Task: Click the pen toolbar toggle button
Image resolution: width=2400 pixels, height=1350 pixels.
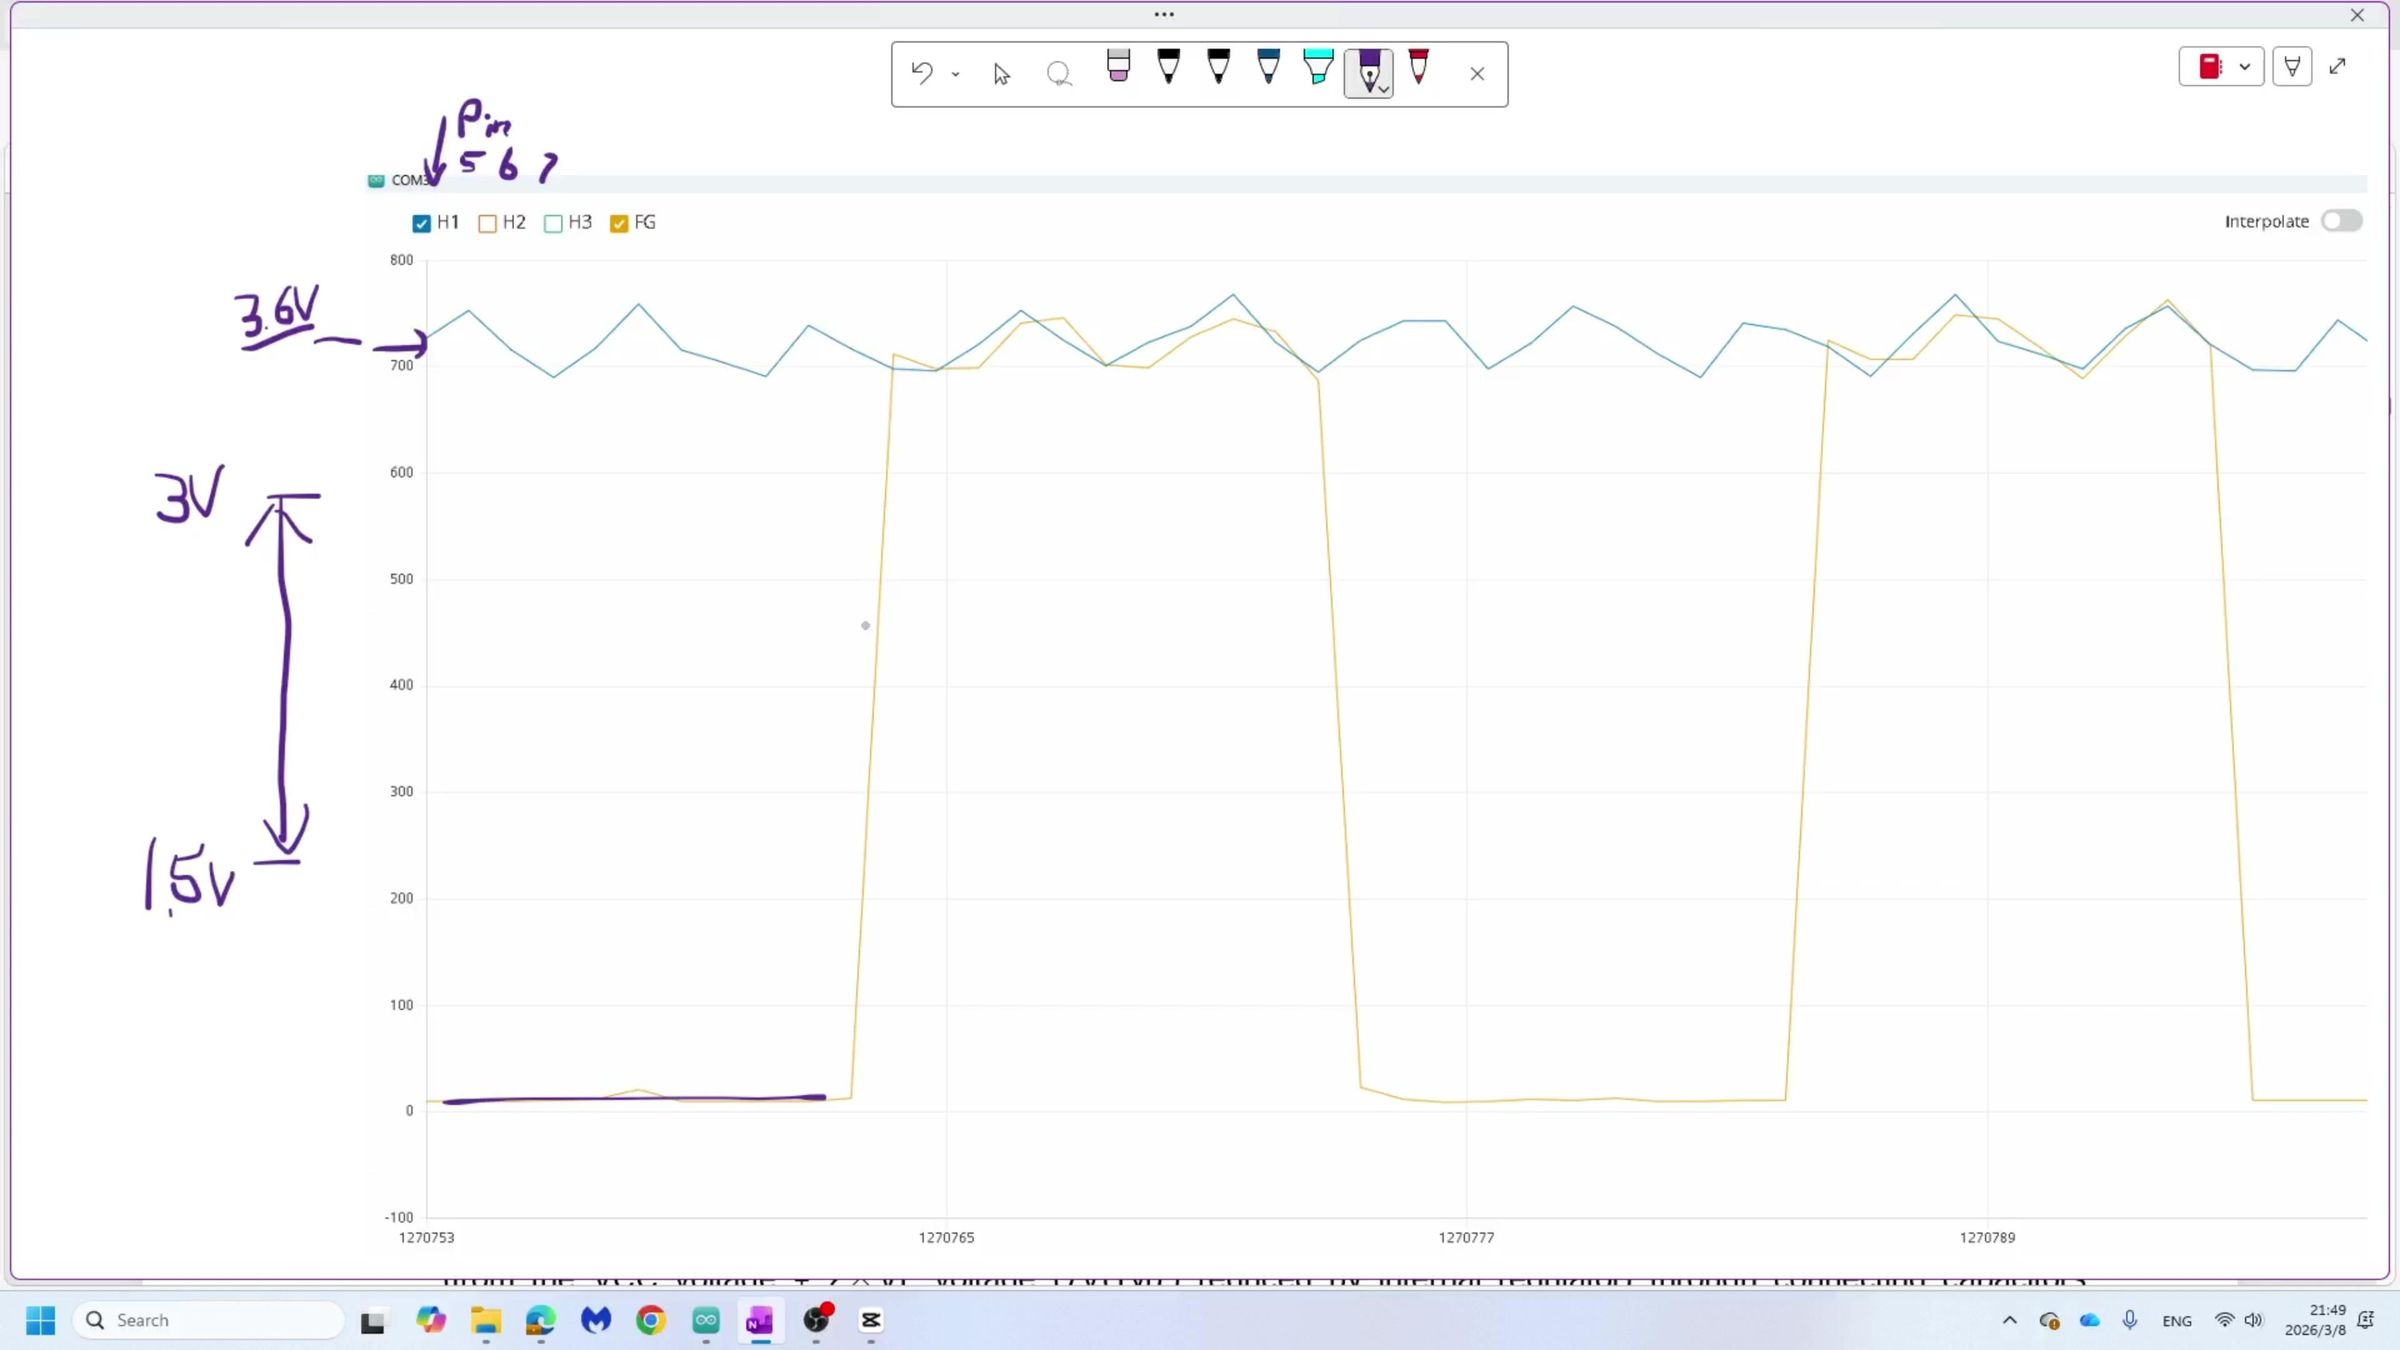Action: pyautogui.click(x=2291, y=67)
